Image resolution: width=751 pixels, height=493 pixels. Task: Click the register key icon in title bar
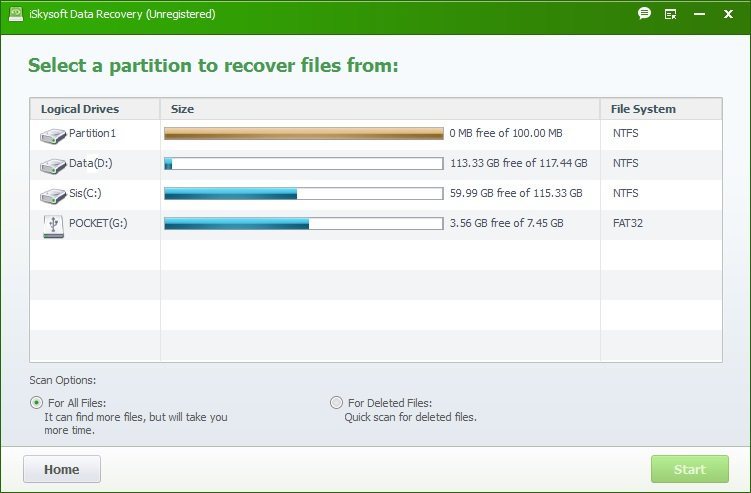click(x=671, y=14)
